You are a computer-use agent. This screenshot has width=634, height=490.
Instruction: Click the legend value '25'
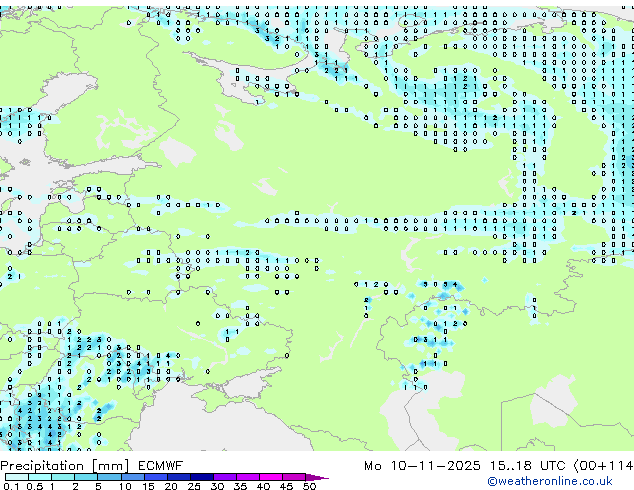click(x=194, y=486)
